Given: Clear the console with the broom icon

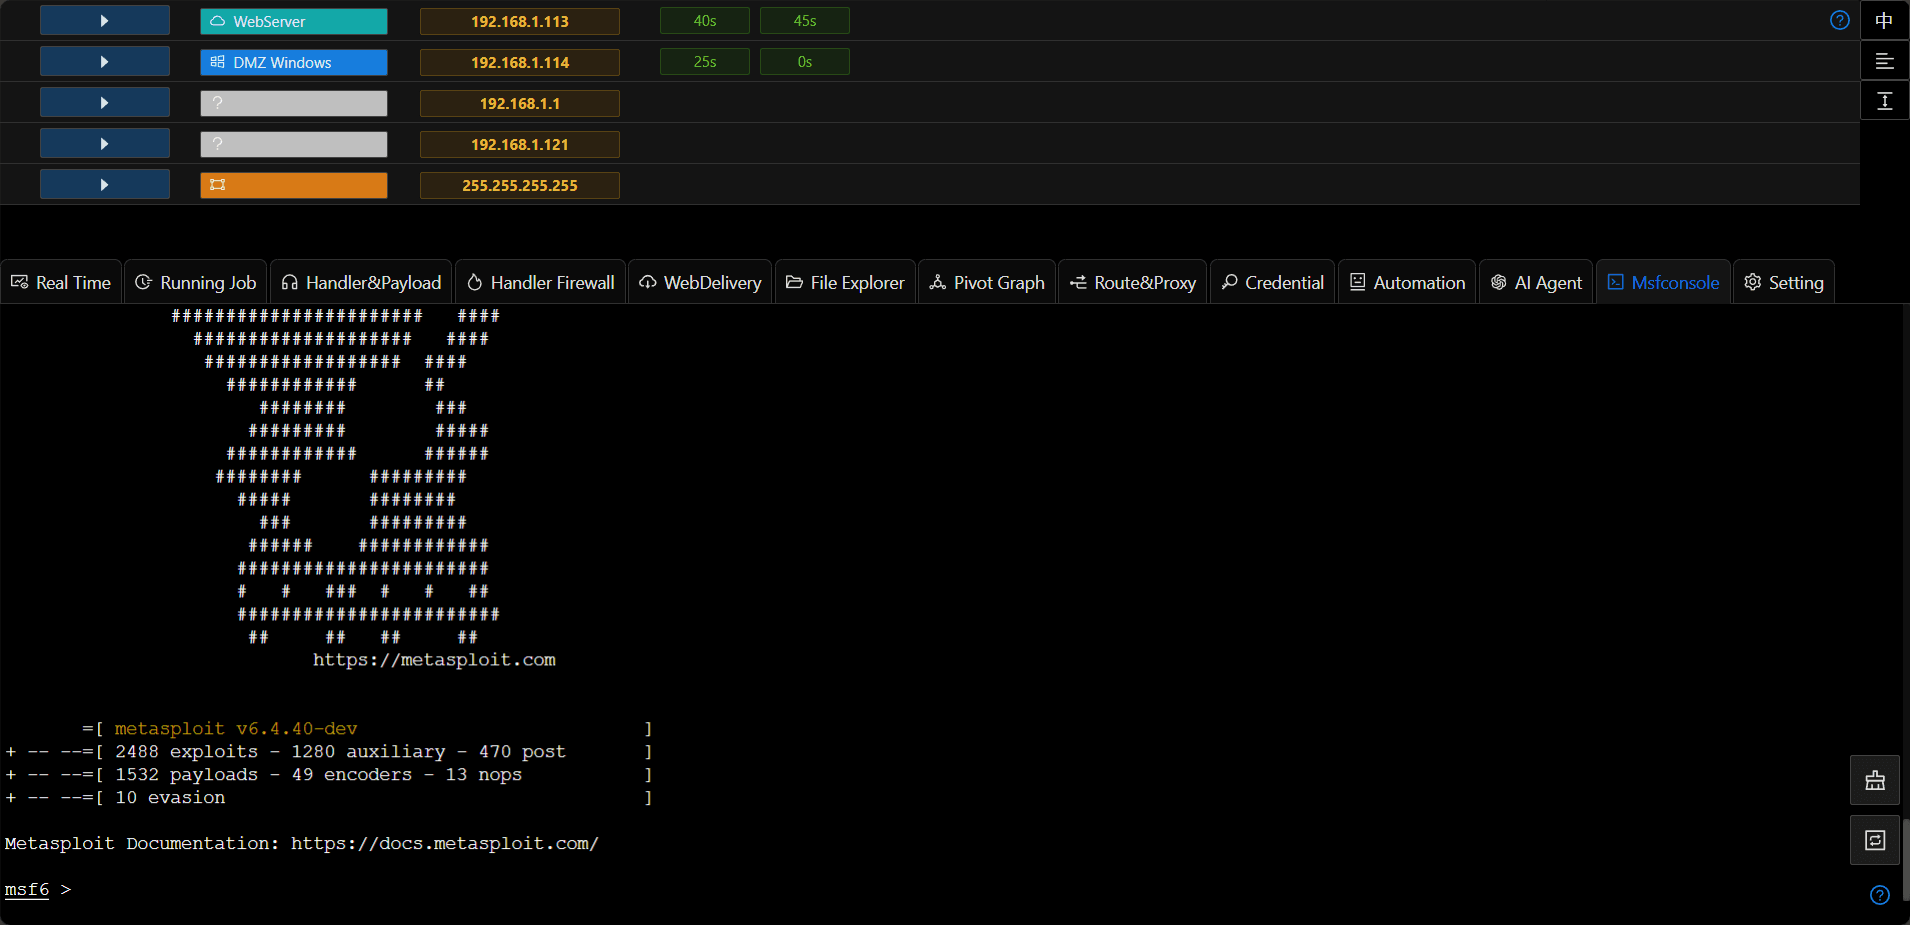Looking at the screenshot, I should [1875, 780].
